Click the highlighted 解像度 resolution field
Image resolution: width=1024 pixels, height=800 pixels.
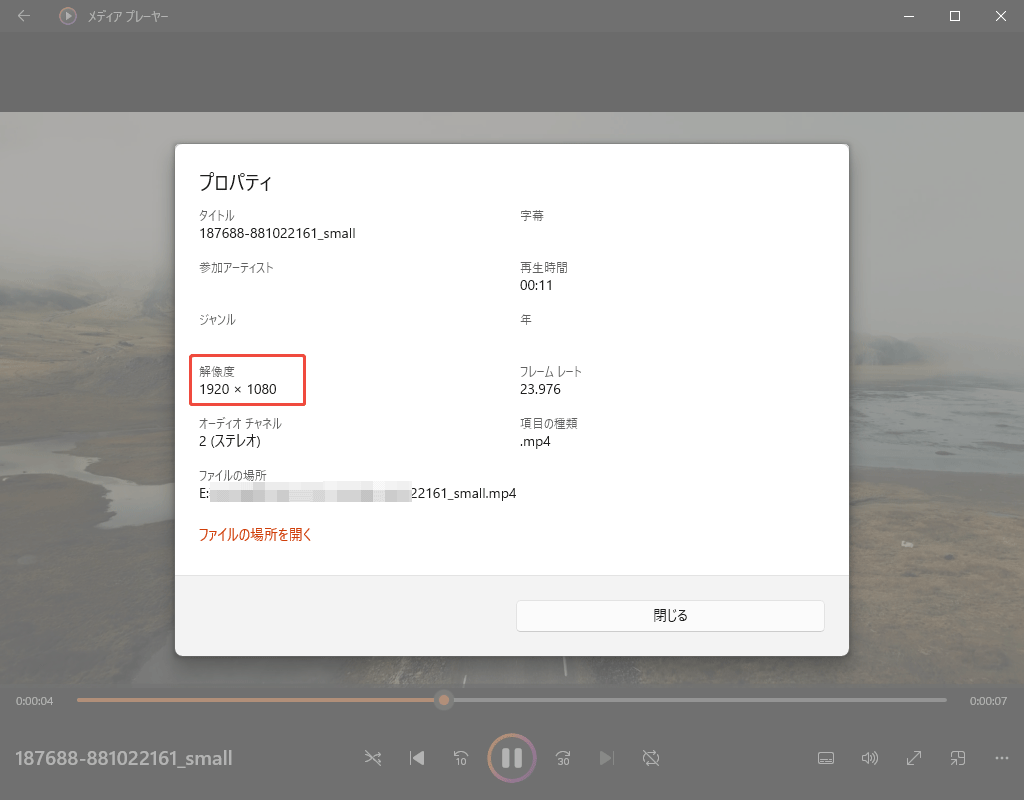(x=247, y=380)
